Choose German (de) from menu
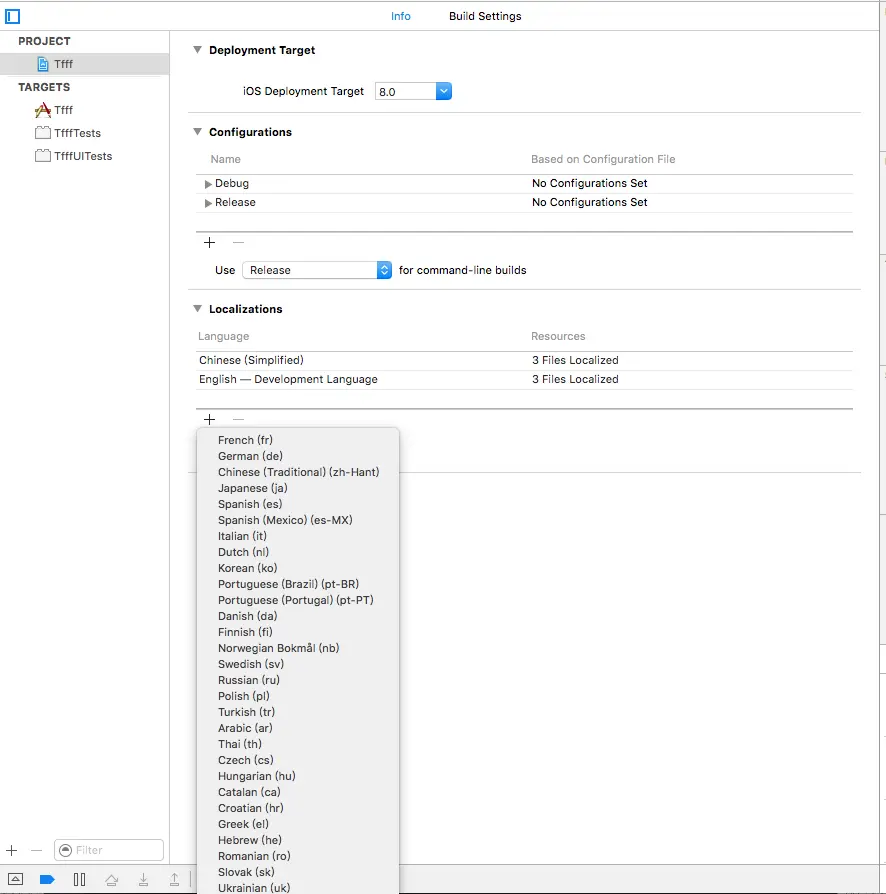Image resolution: width=886 pixels, height=894 pixels. [298, 456]
